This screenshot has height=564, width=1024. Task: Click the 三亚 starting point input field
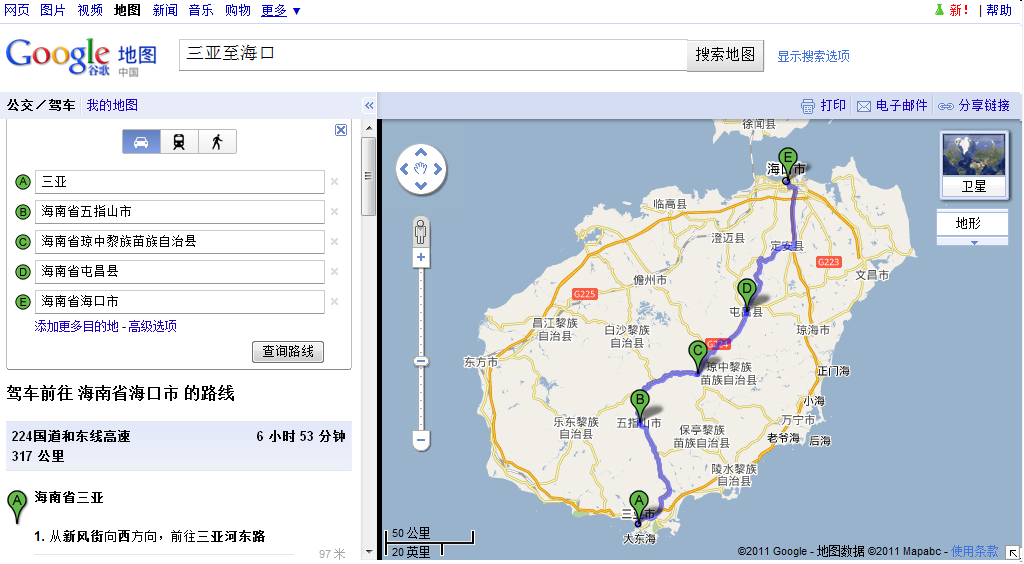tap(180, 182)
